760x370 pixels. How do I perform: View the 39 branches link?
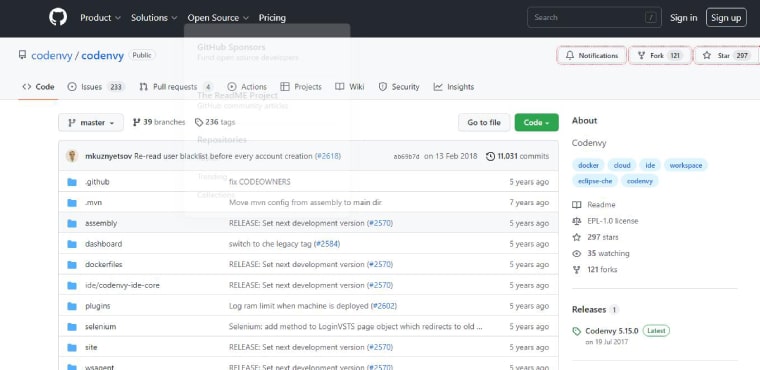(x=158, y=122)
